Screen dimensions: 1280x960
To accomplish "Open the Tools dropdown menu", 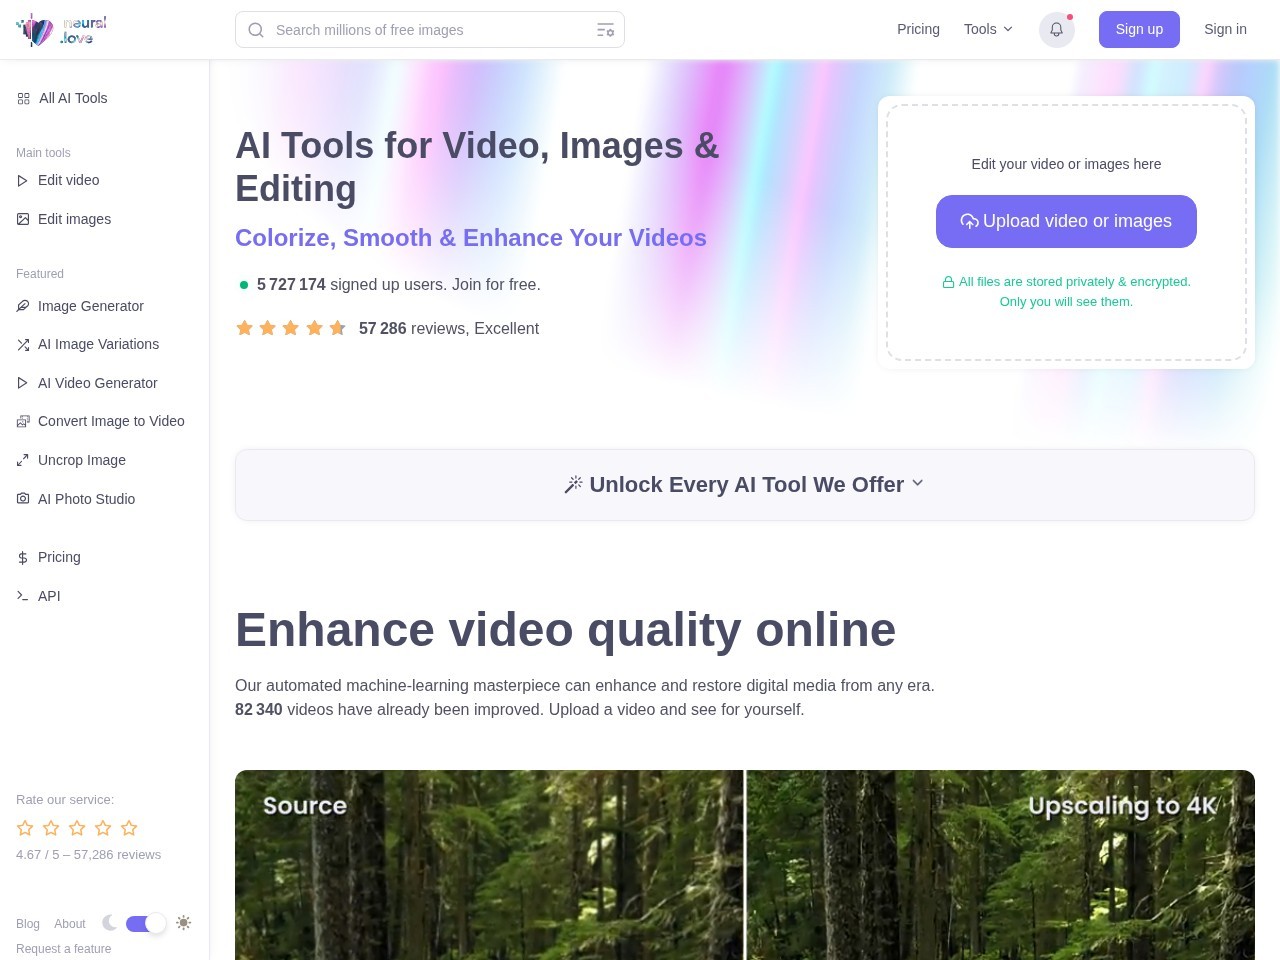I will coord(988,29).
